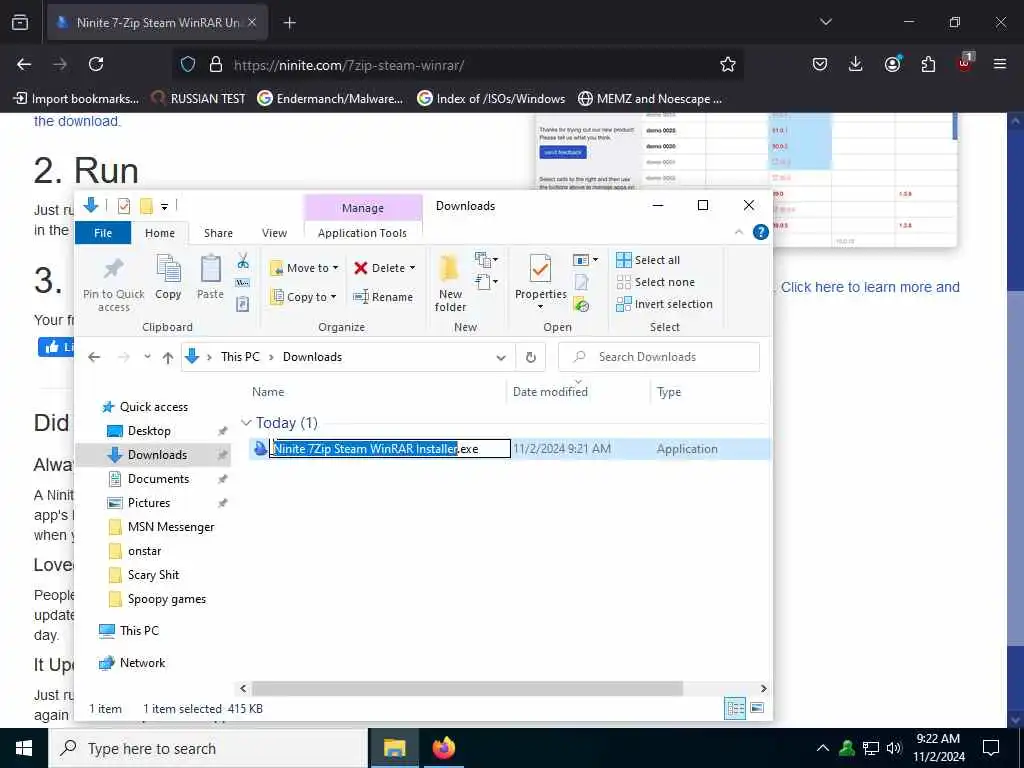This screenshot has width=1024, height=768.
Task: Click the Copy path icon
Action: click(243, 283)
